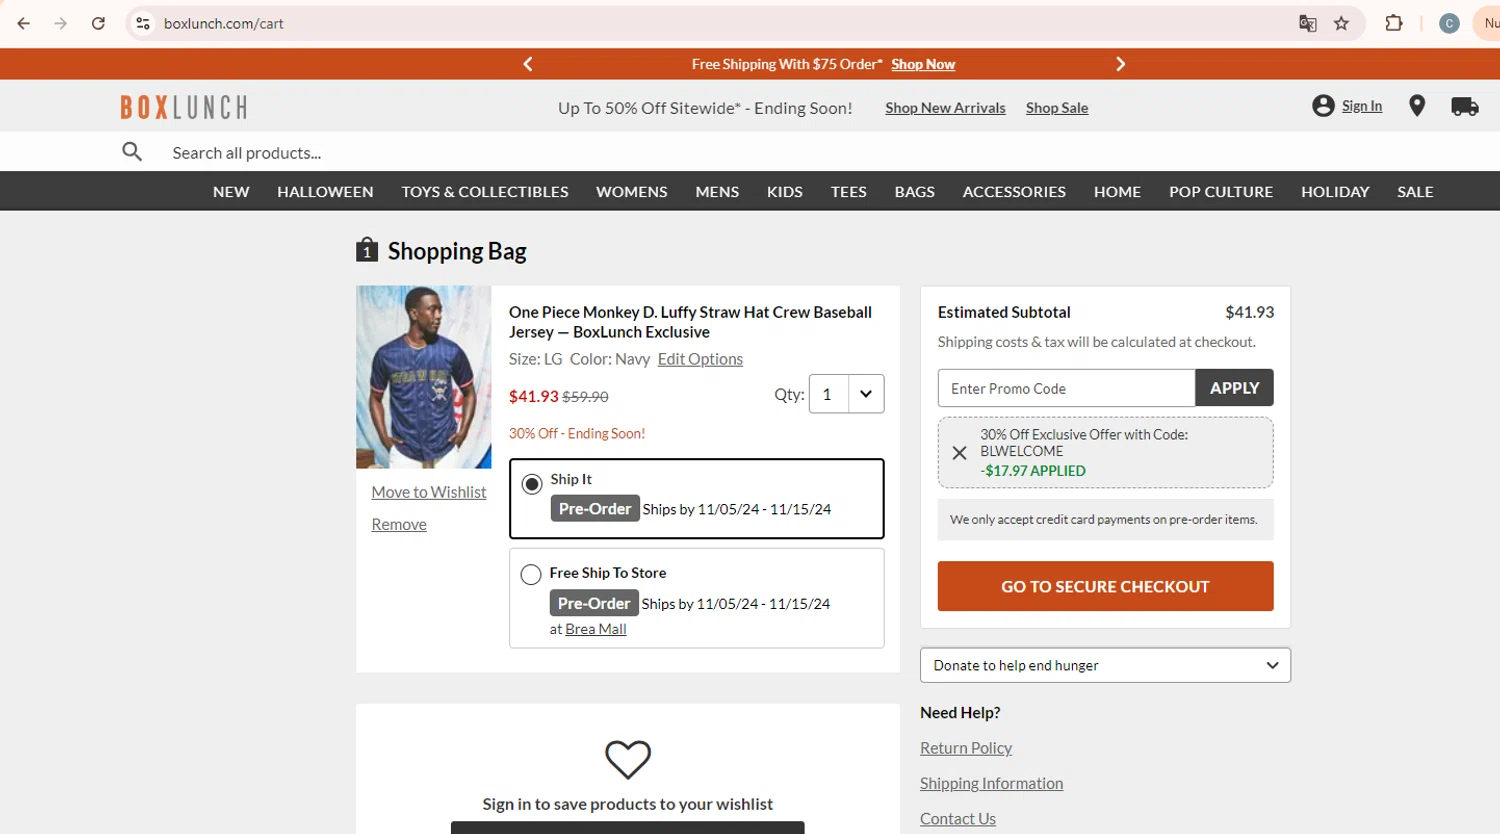
Task: Remove the BLWELCOME promo code
Action: (959, 453)
